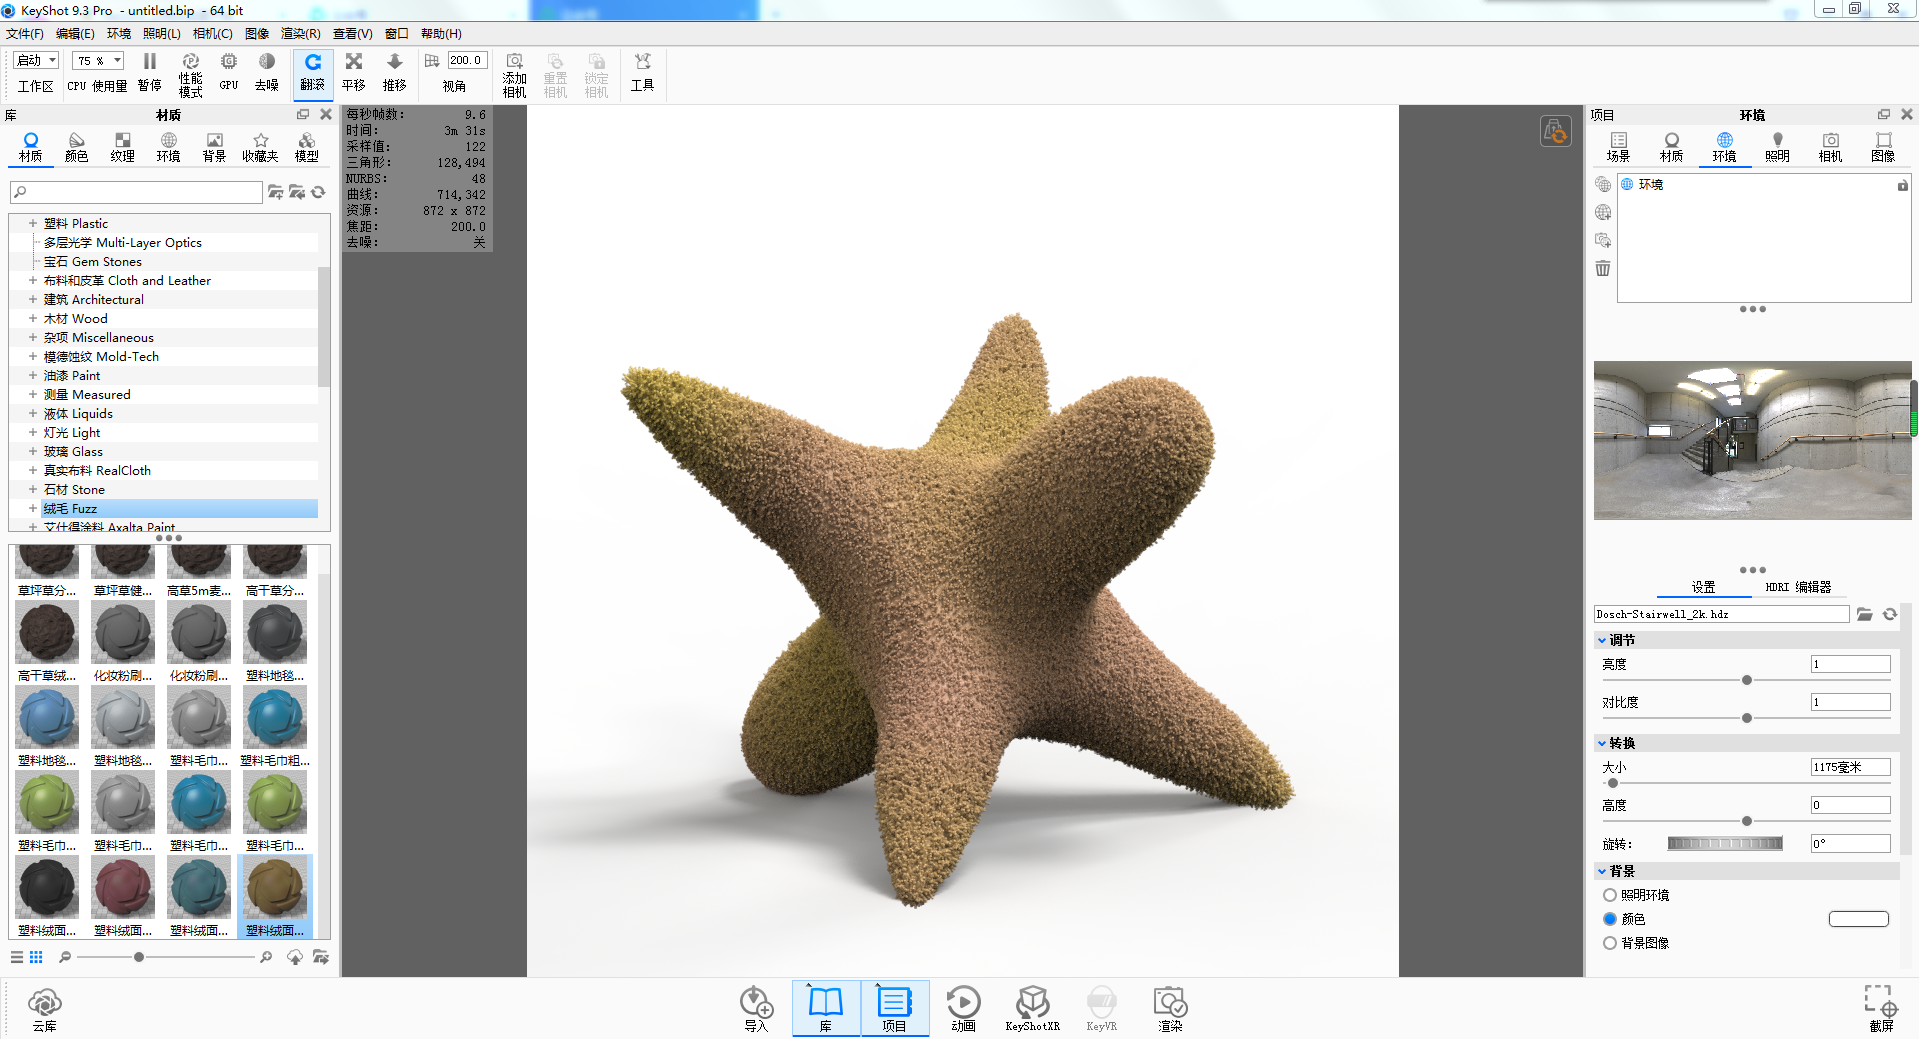Open the tools toolbar button
Viewport: 1919px width, 1039px height.
pyautogui.click(x=642, y=73)
